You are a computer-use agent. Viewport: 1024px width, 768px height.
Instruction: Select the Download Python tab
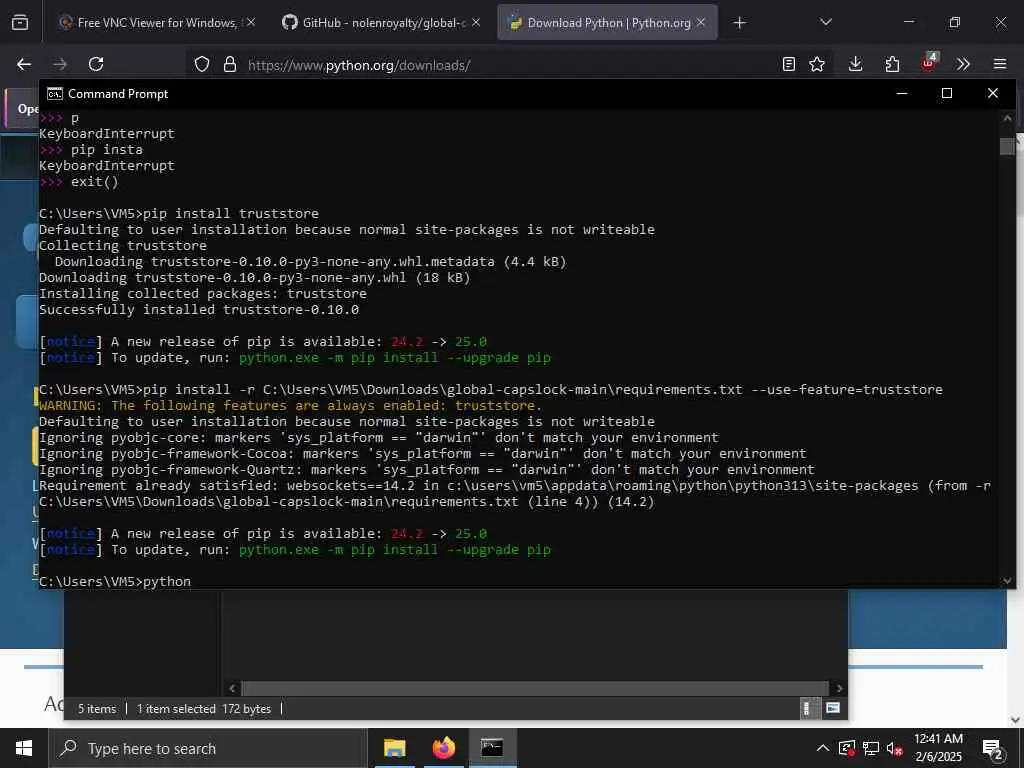point(607,23)
